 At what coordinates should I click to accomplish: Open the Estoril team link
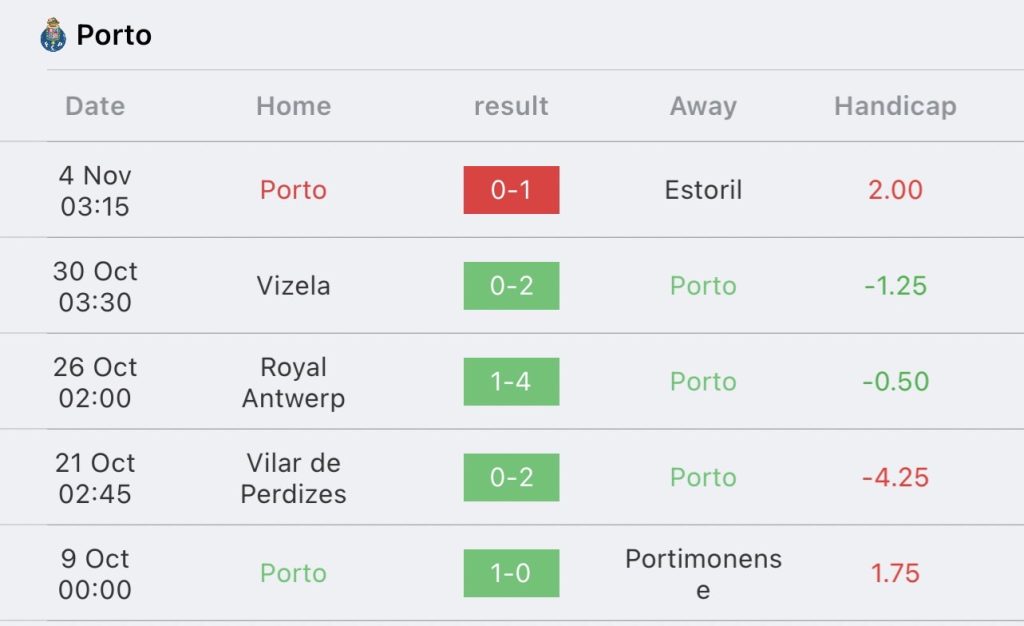click(x=703, y=190)
